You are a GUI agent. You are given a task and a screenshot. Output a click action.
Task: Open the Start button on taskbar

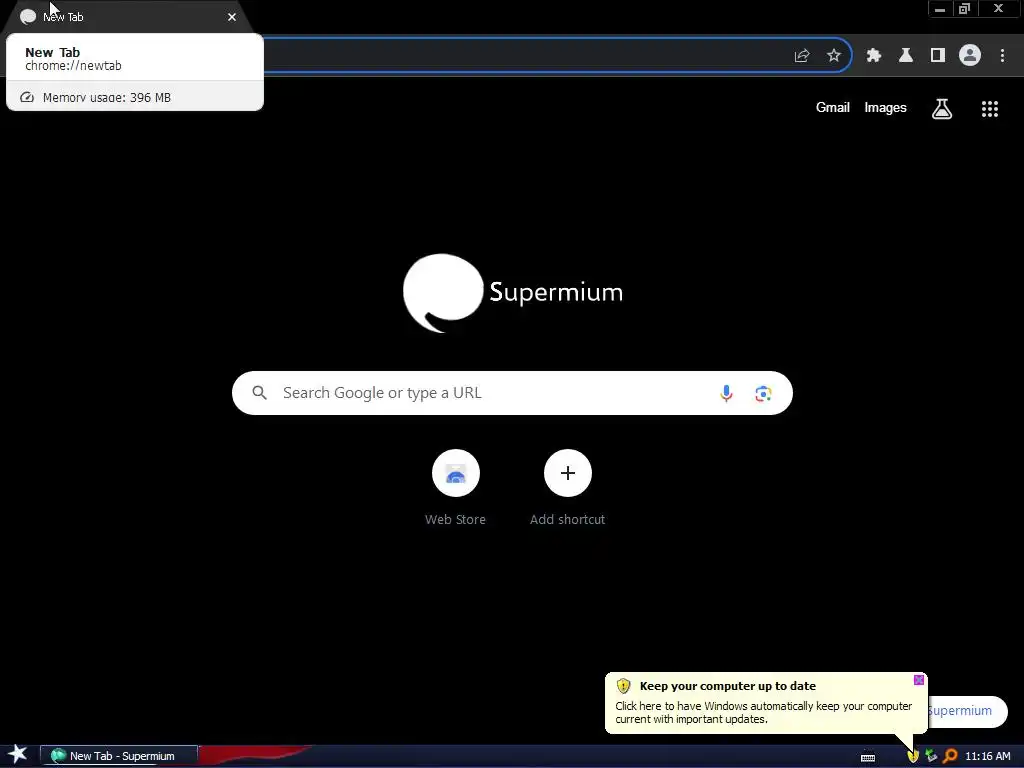18,754
